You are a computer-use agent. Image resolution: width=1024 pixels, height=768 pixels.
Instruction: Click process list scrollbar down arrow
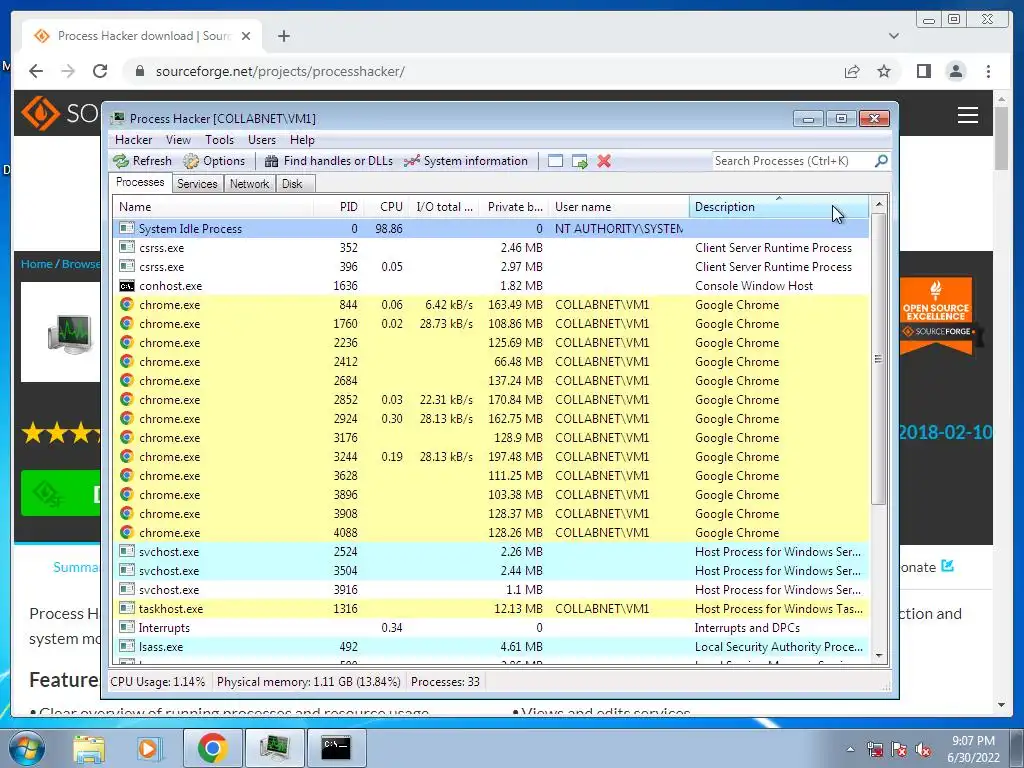coord(878,655)
